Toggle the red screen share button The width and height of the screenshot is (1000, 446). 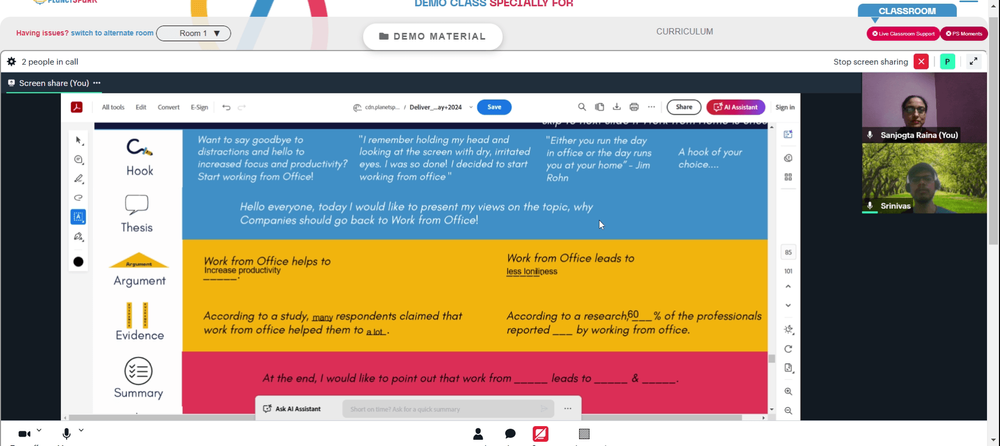[540, 435]
